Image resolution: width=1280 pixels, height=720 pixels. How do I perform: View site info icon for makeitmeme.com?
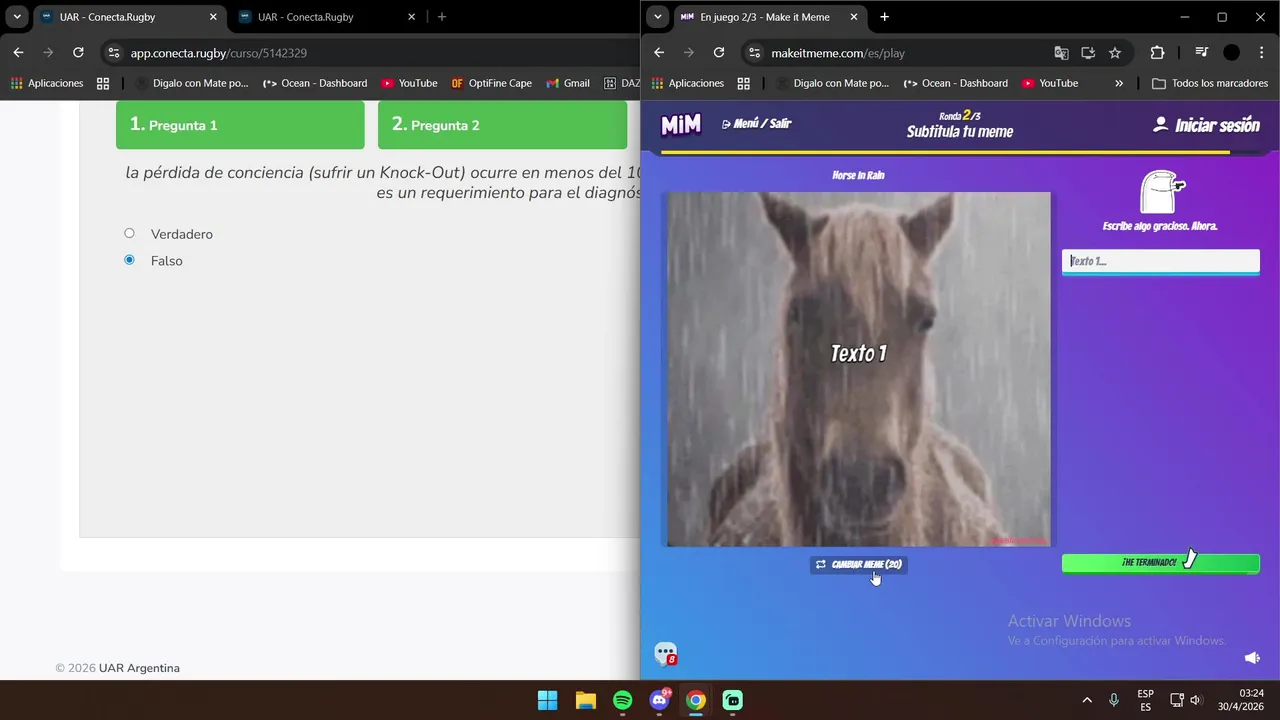754,53
